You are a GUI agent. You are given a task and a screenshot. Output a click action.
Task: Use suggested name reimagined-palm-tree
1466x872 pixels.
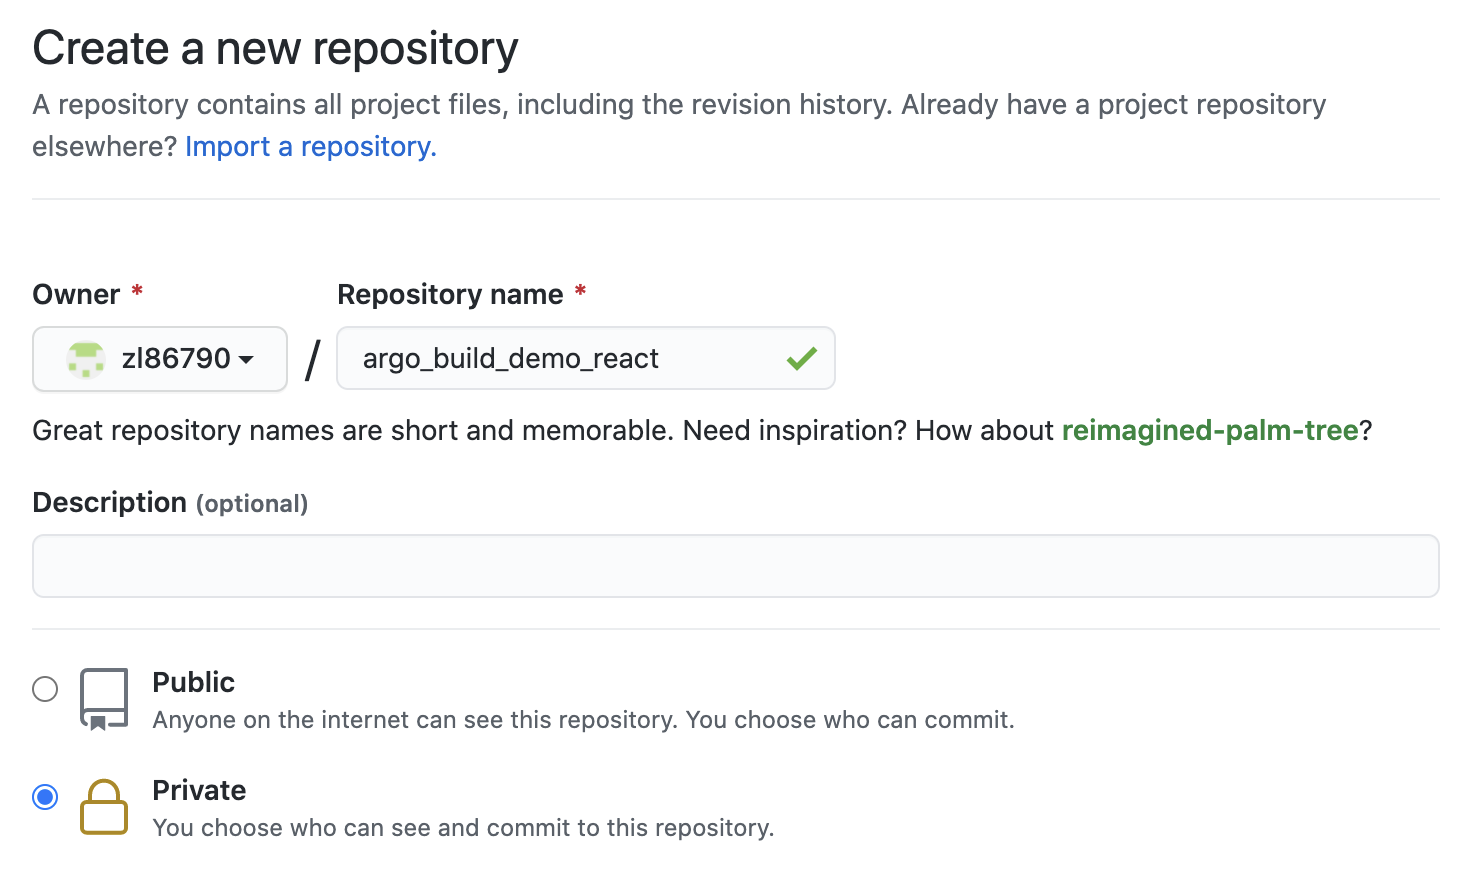1210,430
